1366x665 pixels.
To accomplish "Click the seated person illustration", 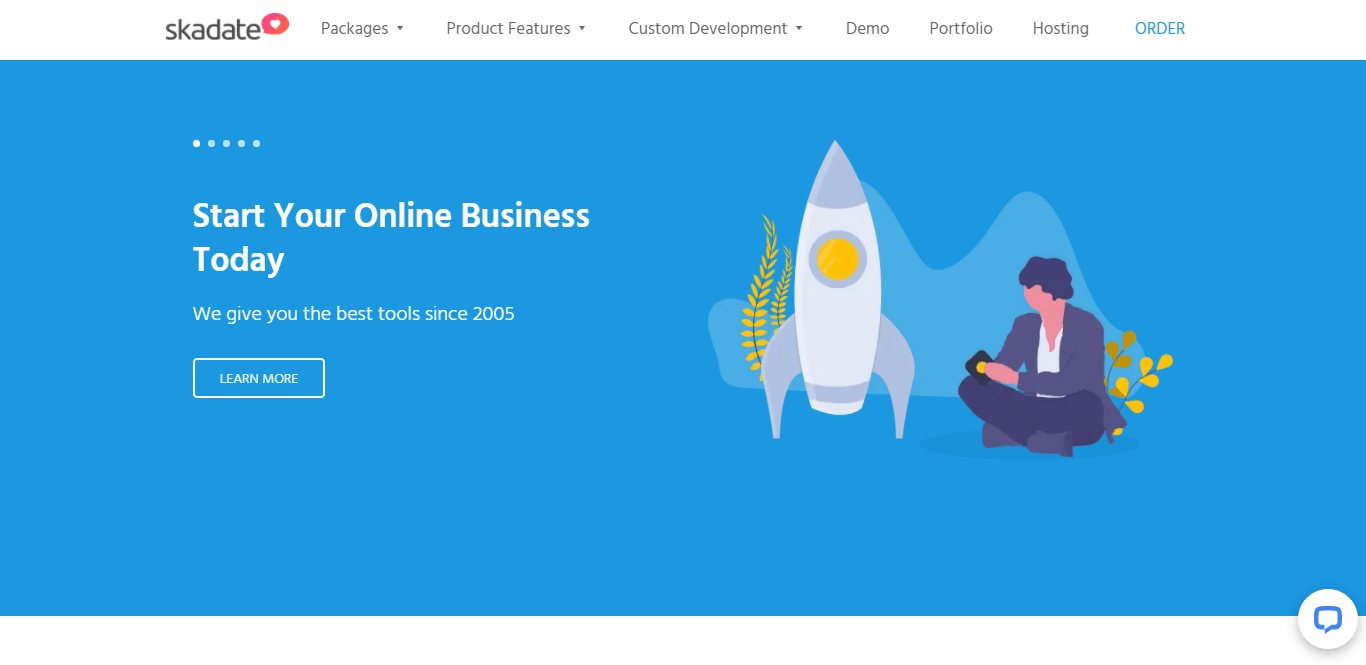I will pos(1040,357).
